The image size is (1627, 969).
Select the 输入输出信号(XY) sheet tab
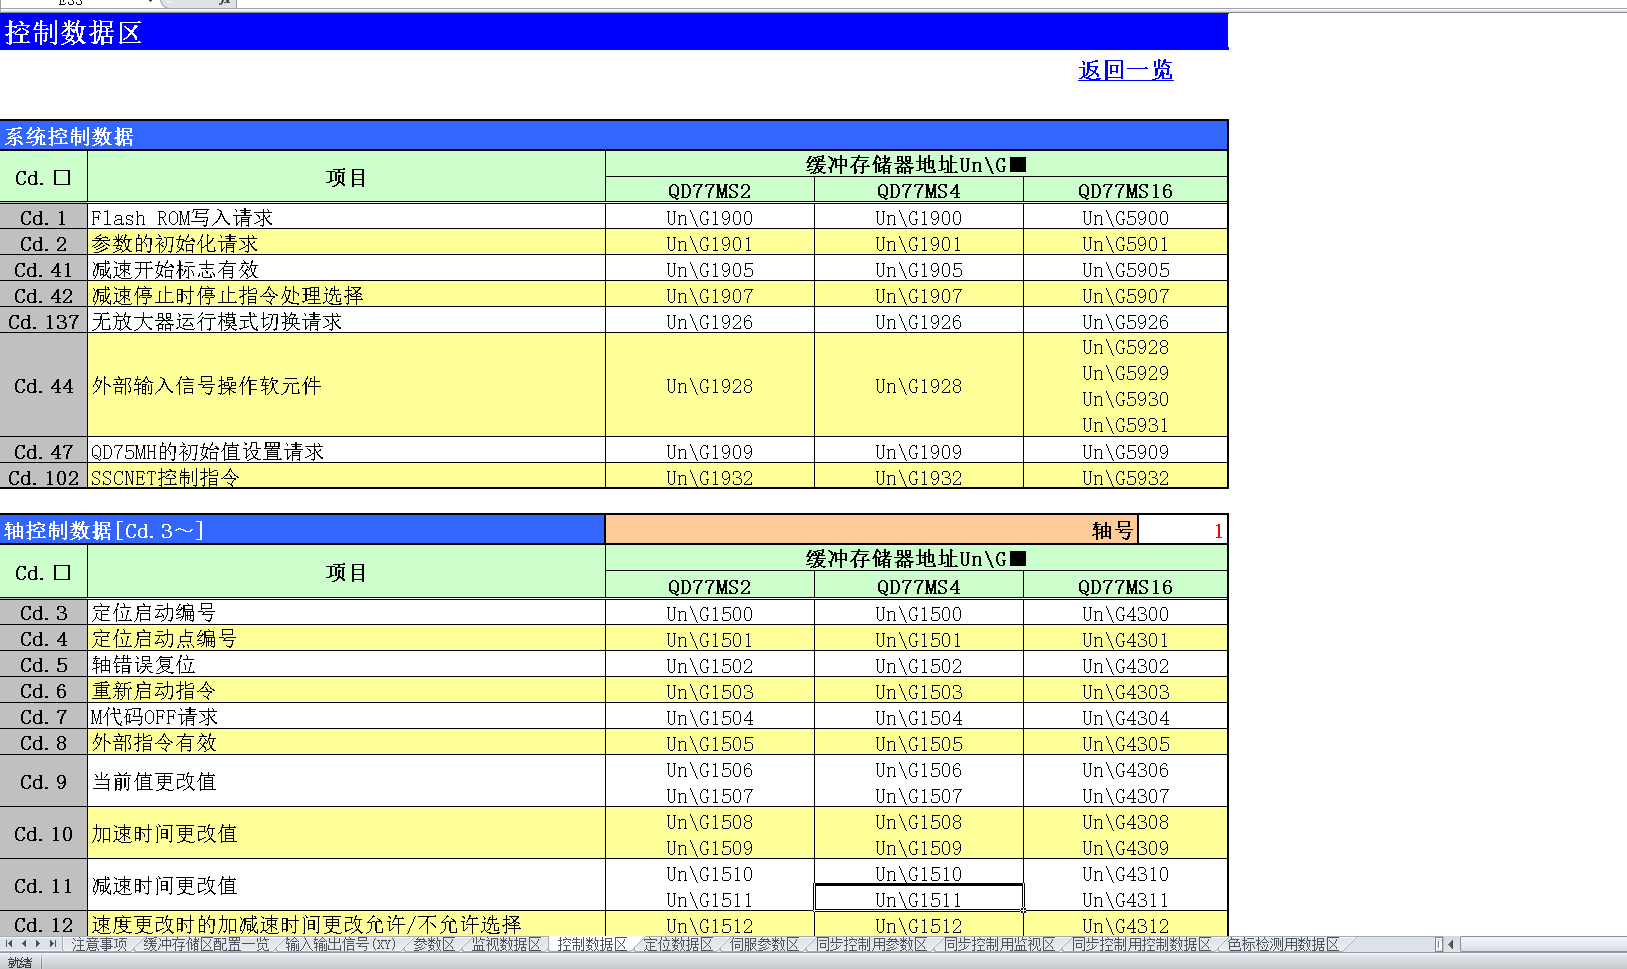click(340, 944)
